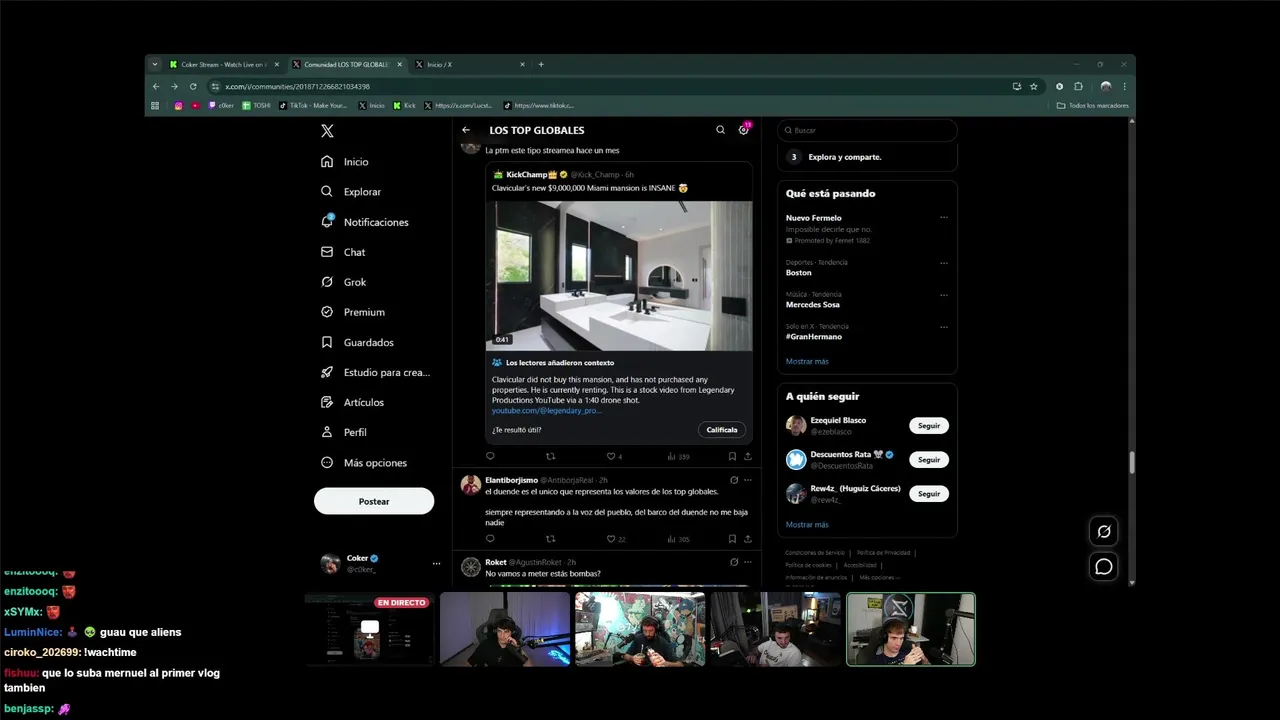
Task: Focus the Buscar search field
Action: pos(867,130)
